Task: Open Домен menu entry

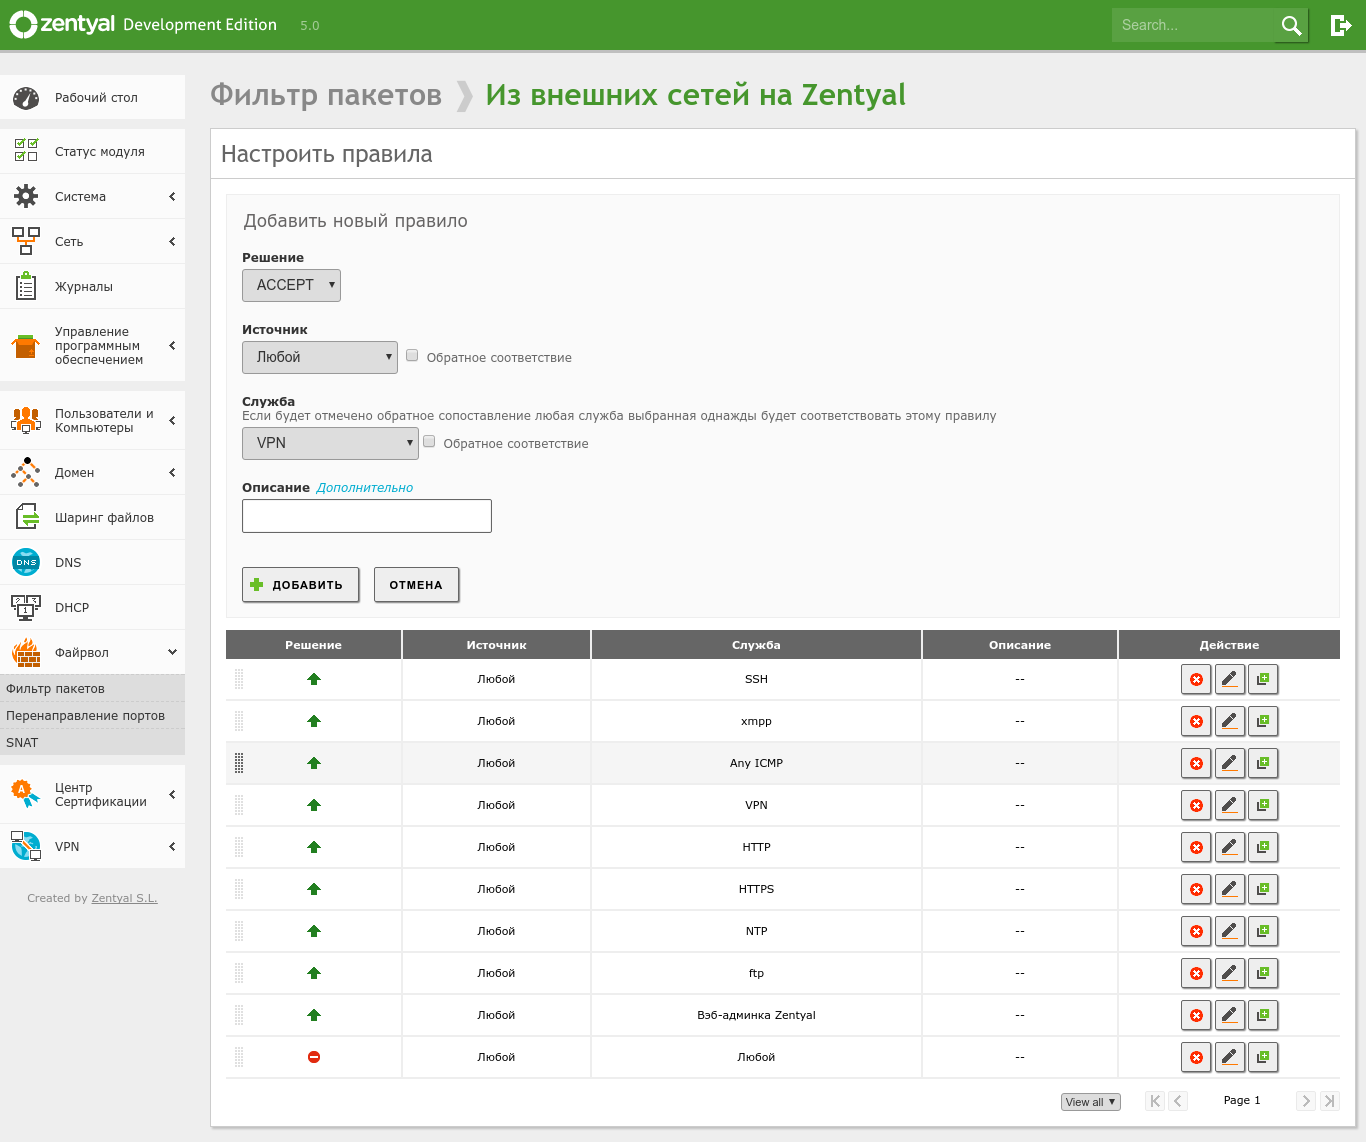Action: [x=92, y=472]
